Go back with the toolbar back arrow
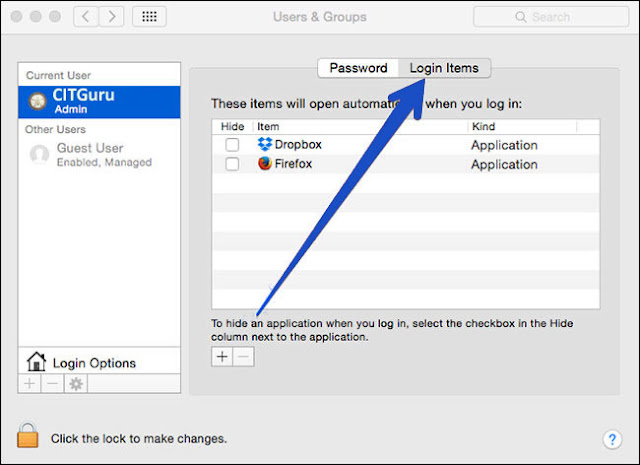Viewport: 640px width, 465px height. coord(87,17)
